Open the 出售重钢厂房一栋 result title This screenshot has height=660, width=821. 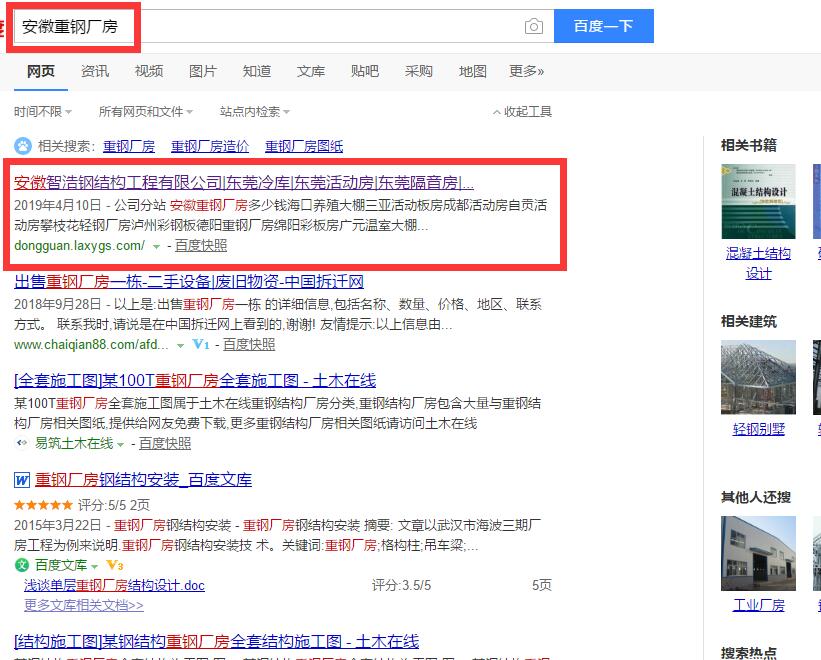(189, 282)
